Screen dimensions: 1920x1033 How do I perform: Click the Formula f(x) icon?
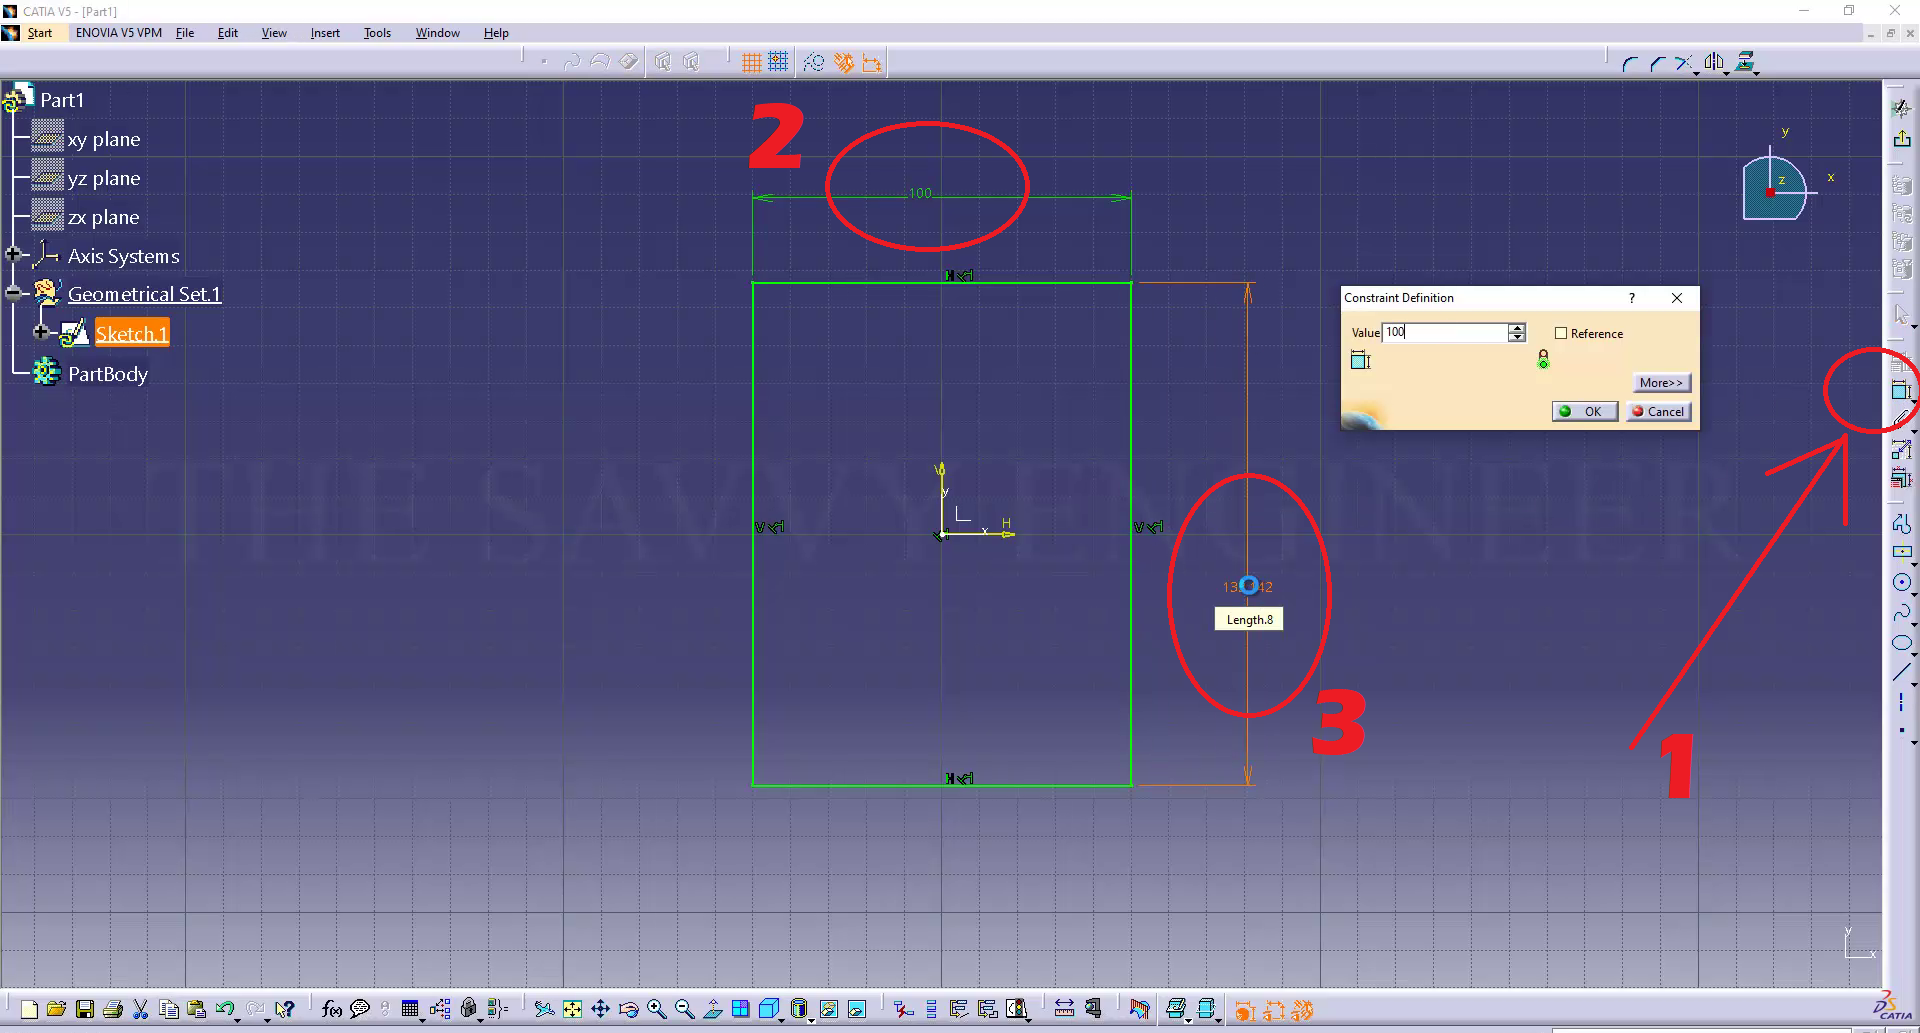click(332, 1009)
